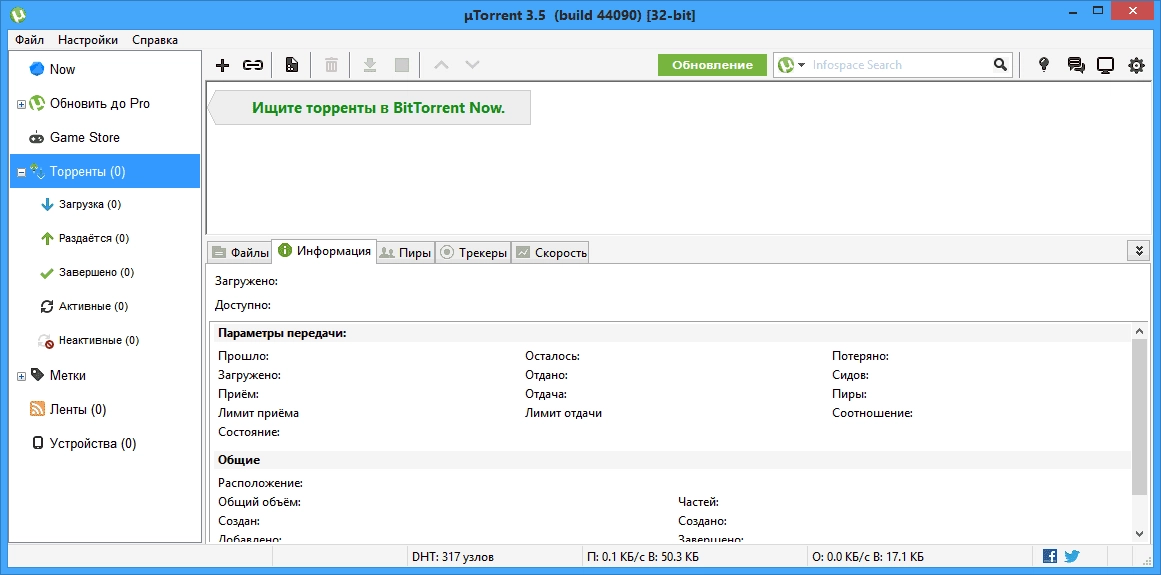
Task: Open preferences gear icon
Action: pos(1136,65)
